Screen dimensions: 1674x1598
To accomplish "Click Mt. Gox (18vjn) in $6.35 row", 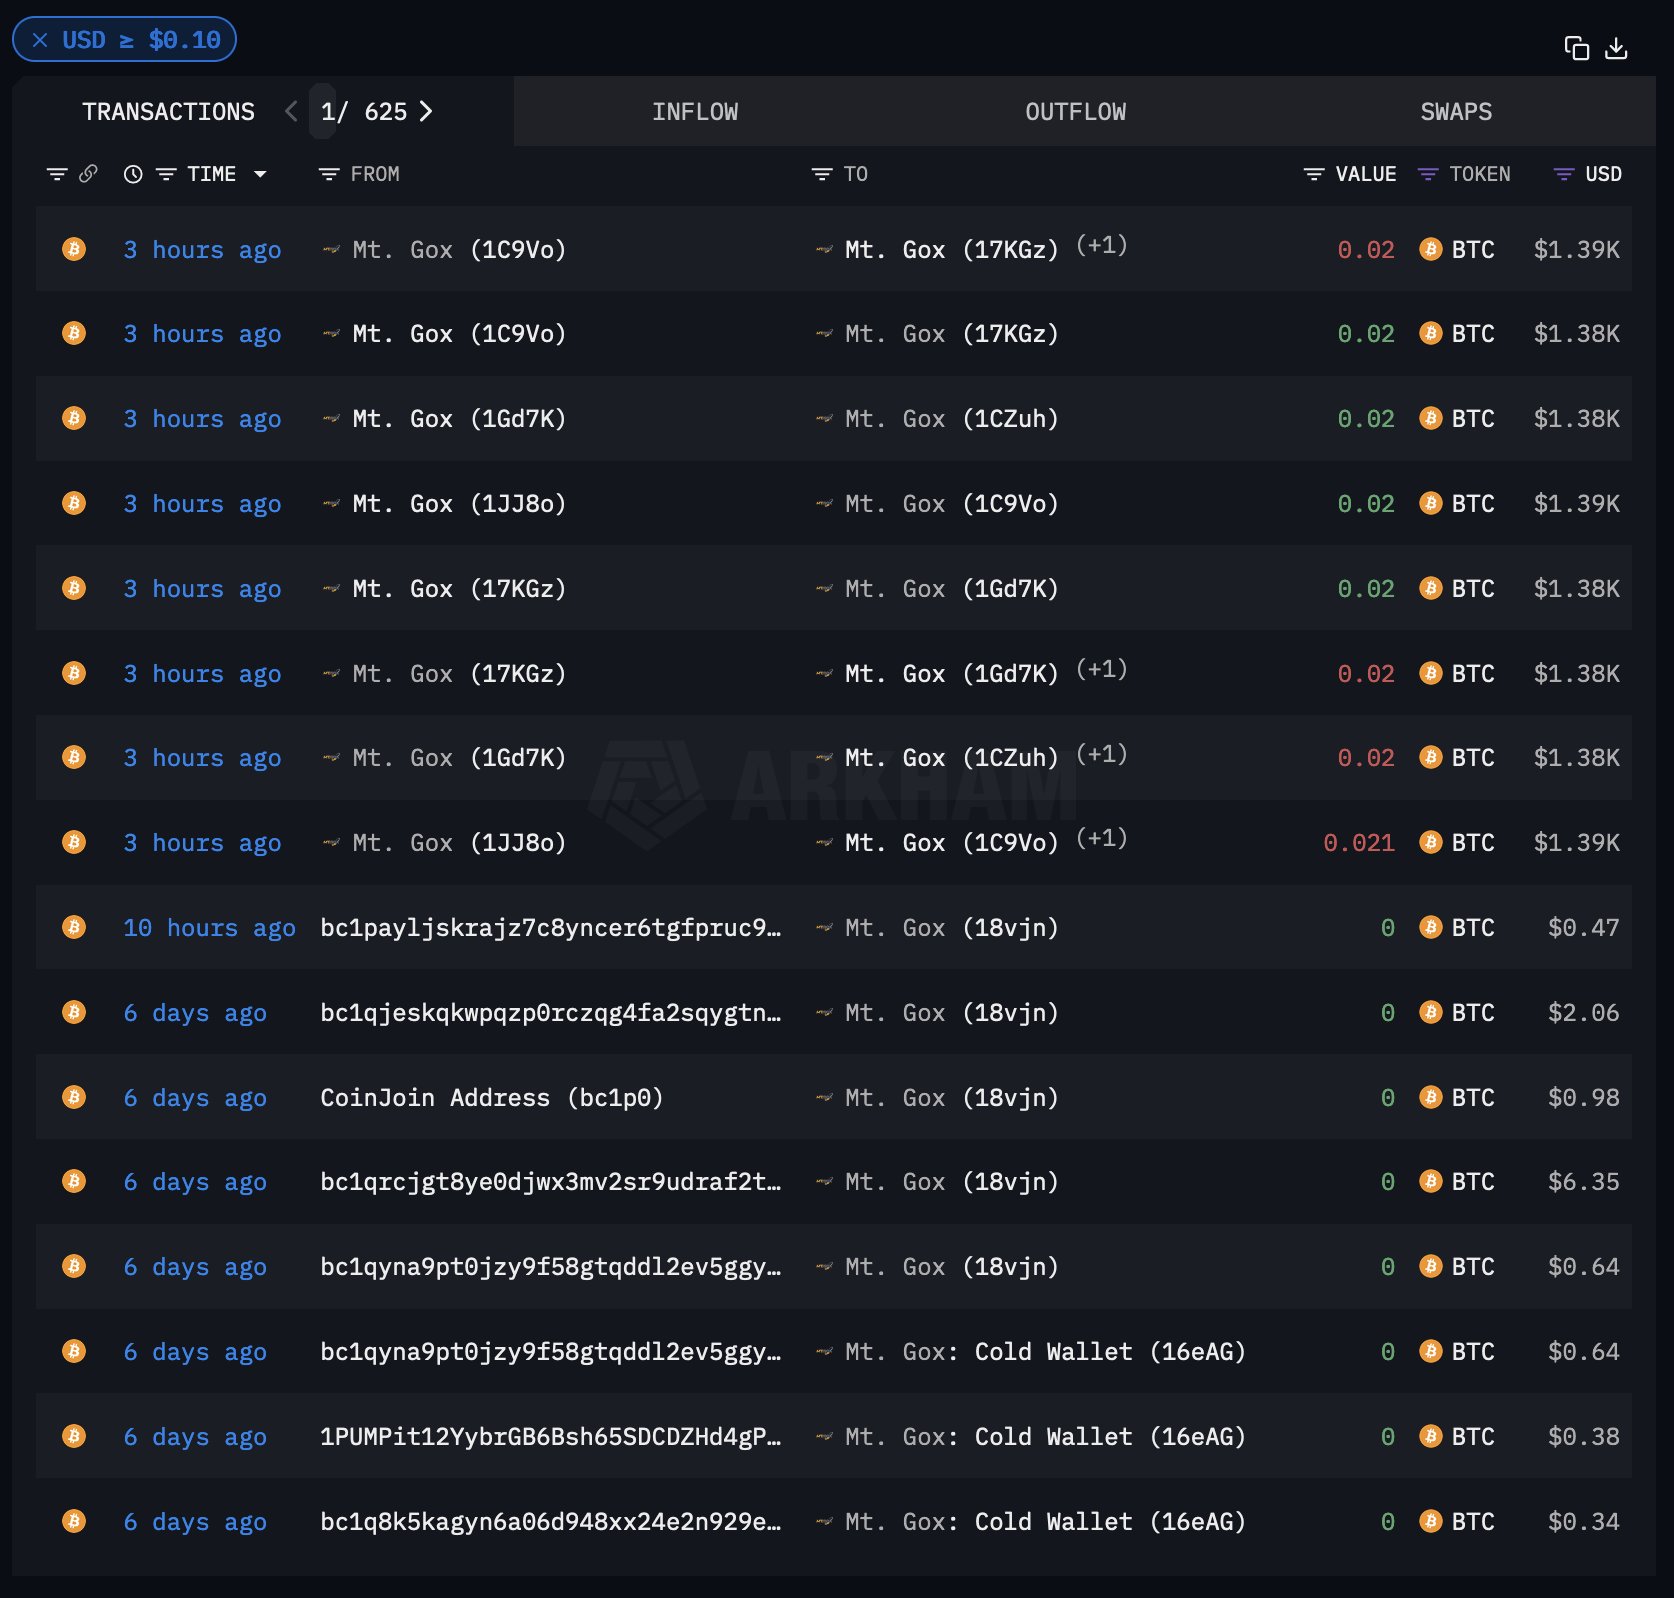I will tap(951, 1182).
